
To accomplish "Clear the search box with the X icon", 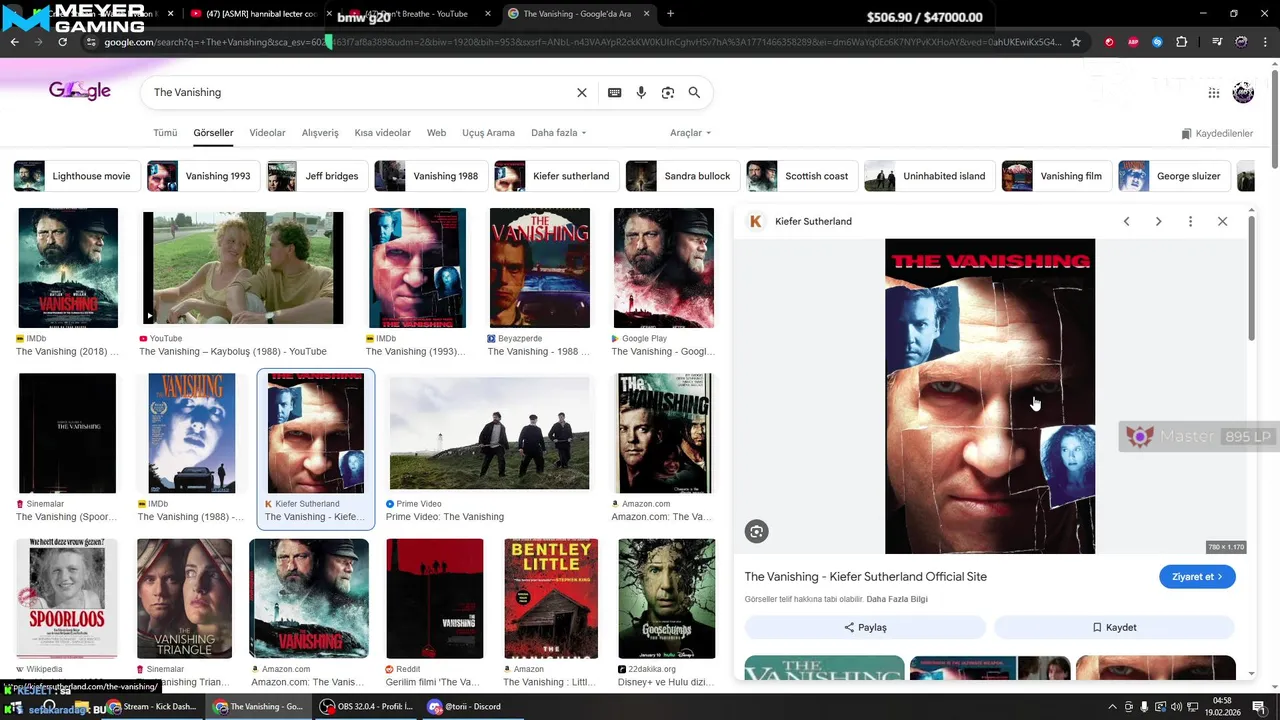I will (582, 92).
